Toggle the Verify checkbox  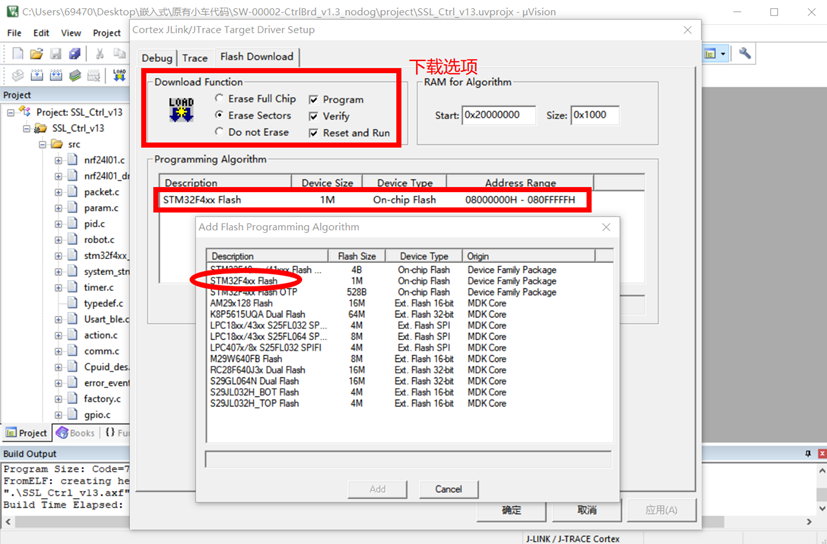pyautogui.click(x=313, y=116)
